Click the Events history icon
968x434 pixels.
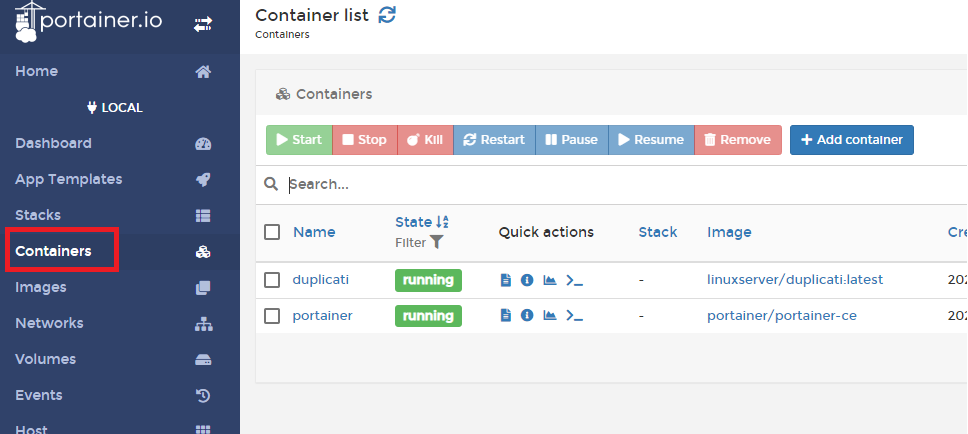[203, 395]
